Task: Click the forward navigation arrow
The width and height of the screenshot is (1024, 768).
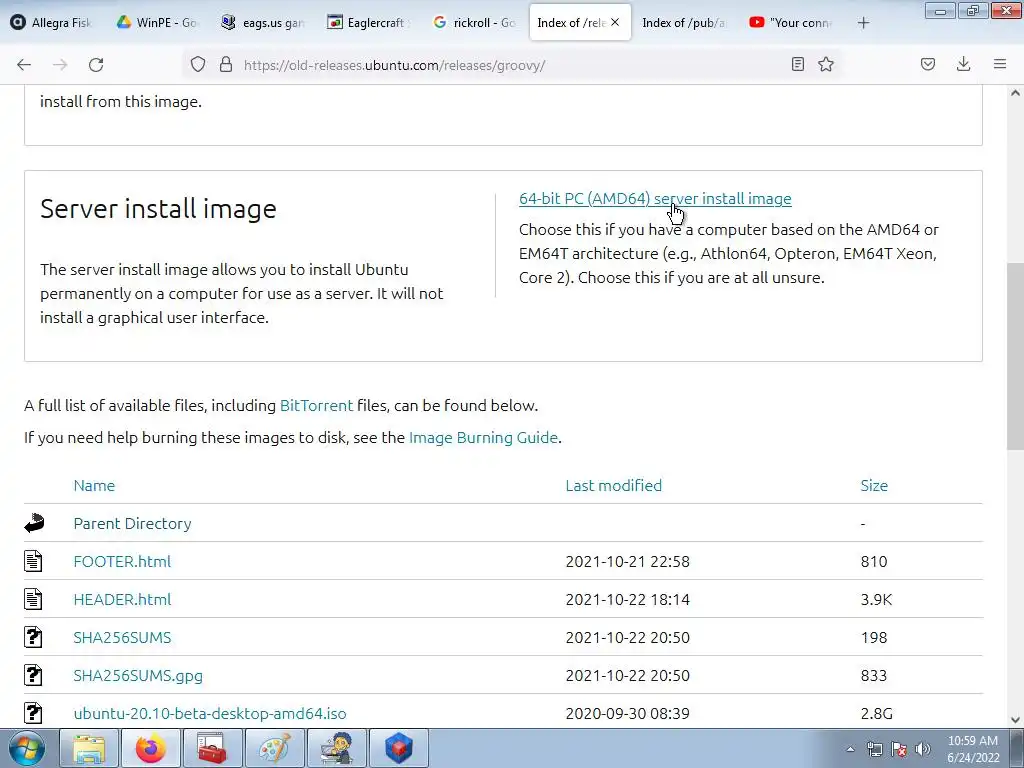Action: pos(60,65)
